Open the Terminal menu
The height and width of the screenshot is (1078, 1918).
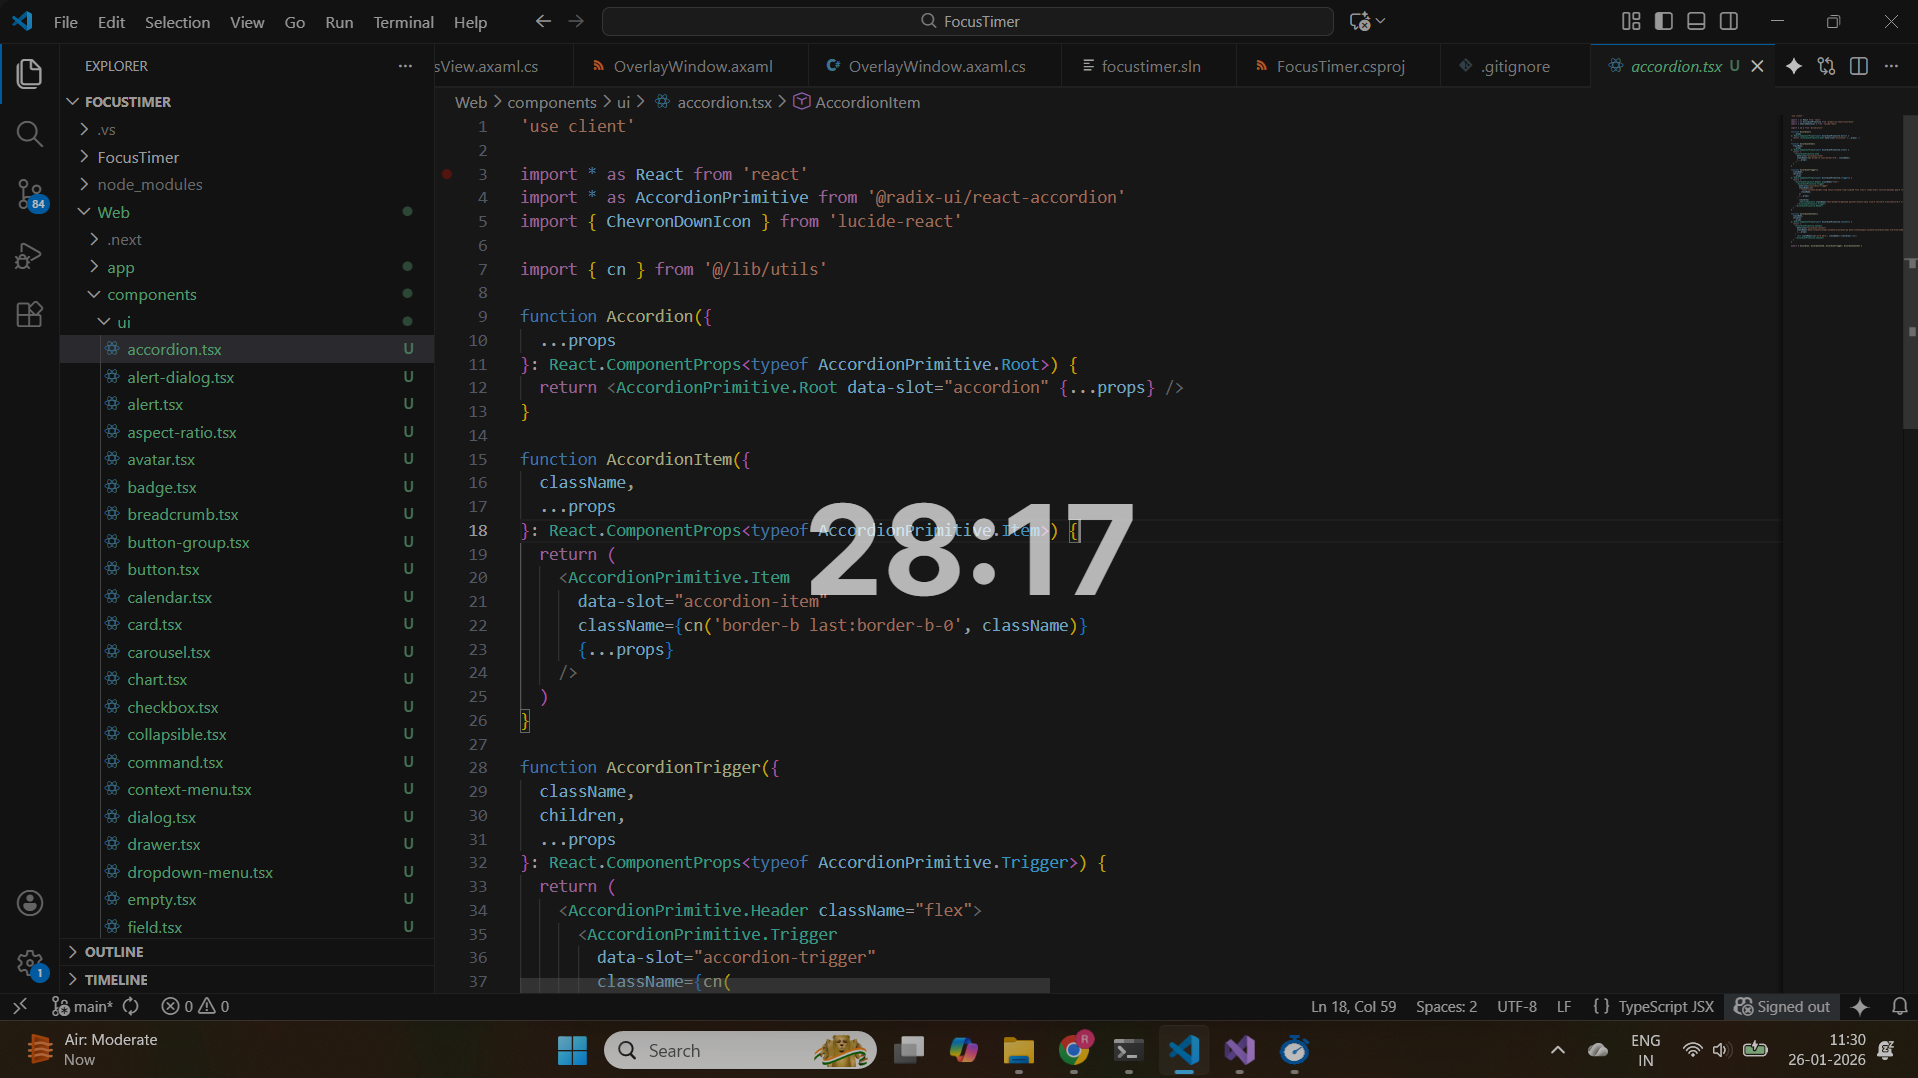[x=402, y=21]
